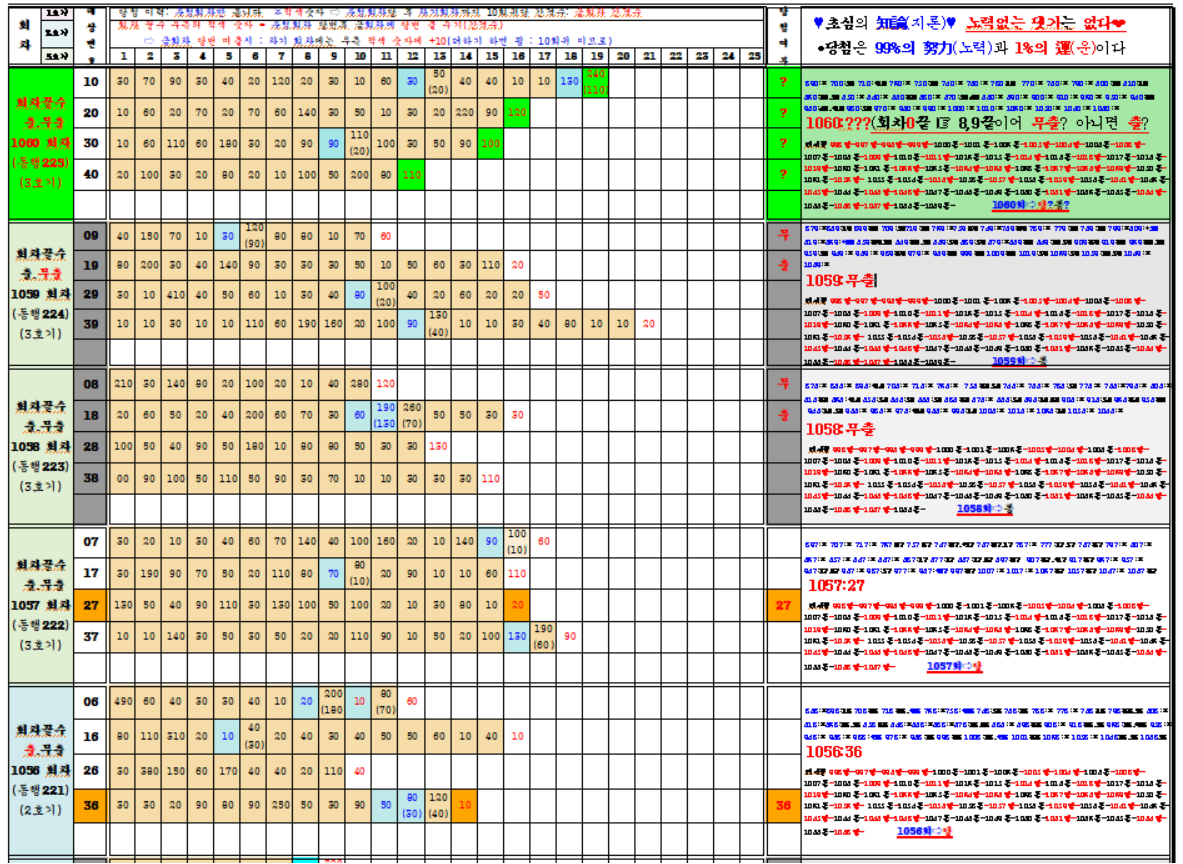This screenshot has height=864, width=1183.
Task: Click the orange 36 result cell on right
Action: pos(783,803)
